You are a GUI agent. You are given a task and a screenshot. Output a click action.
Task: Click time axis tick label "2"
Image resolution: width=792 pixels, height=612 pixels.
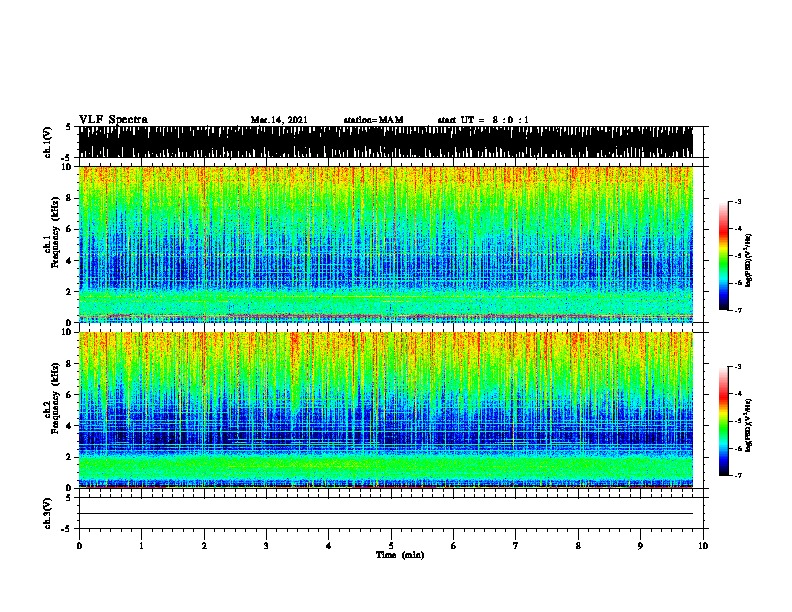point(204,546)
